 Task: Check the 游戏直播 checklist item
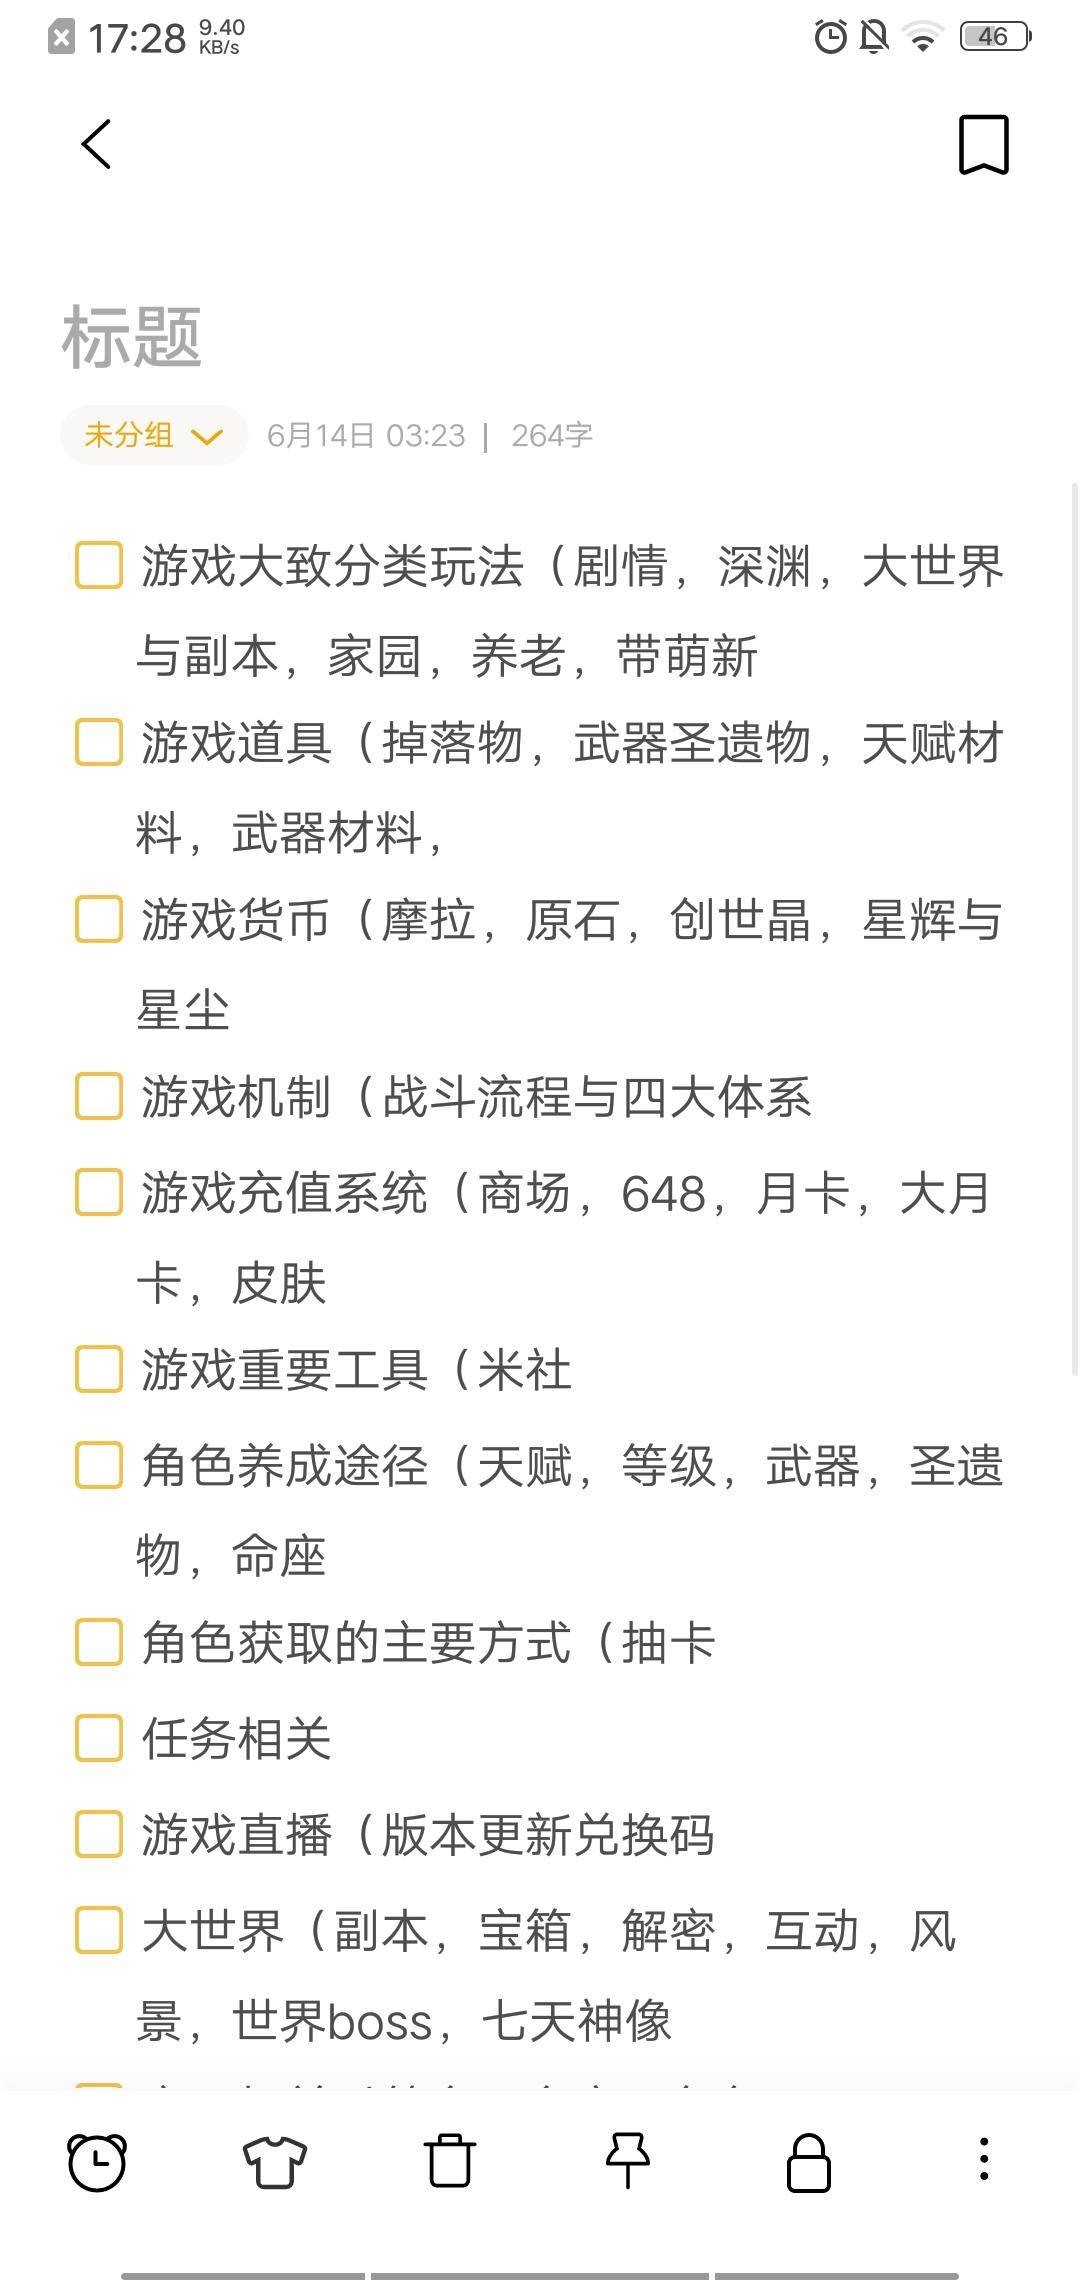[99, 1834]
